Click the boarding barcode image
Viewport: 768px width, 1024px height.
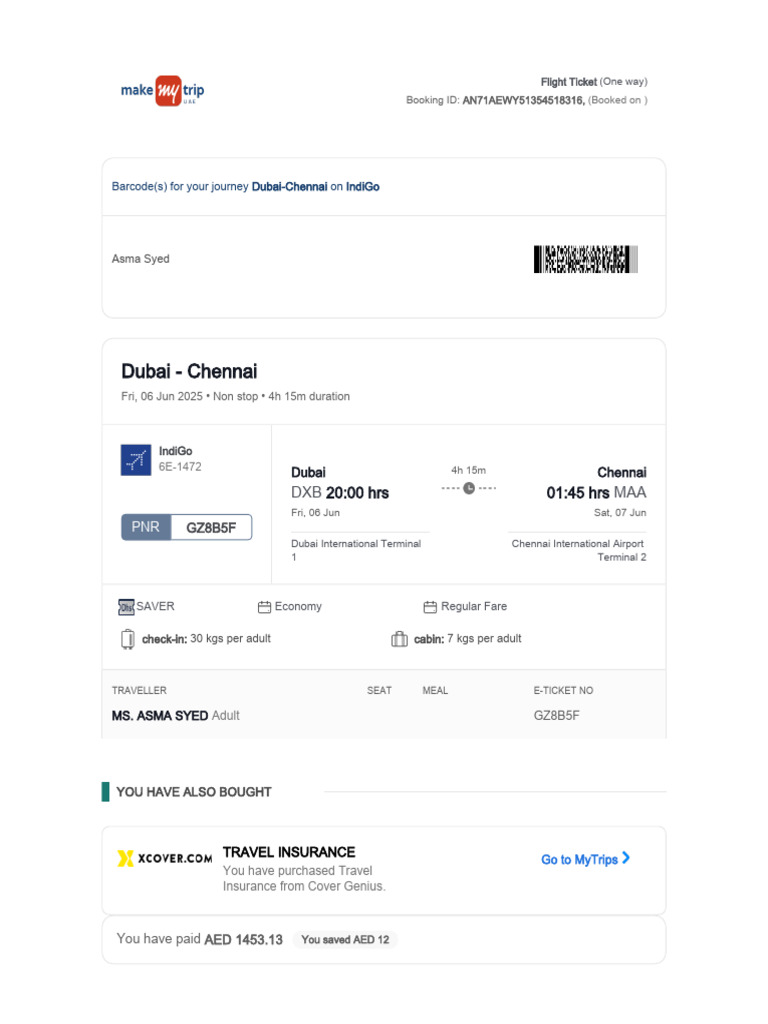point(585,259)
